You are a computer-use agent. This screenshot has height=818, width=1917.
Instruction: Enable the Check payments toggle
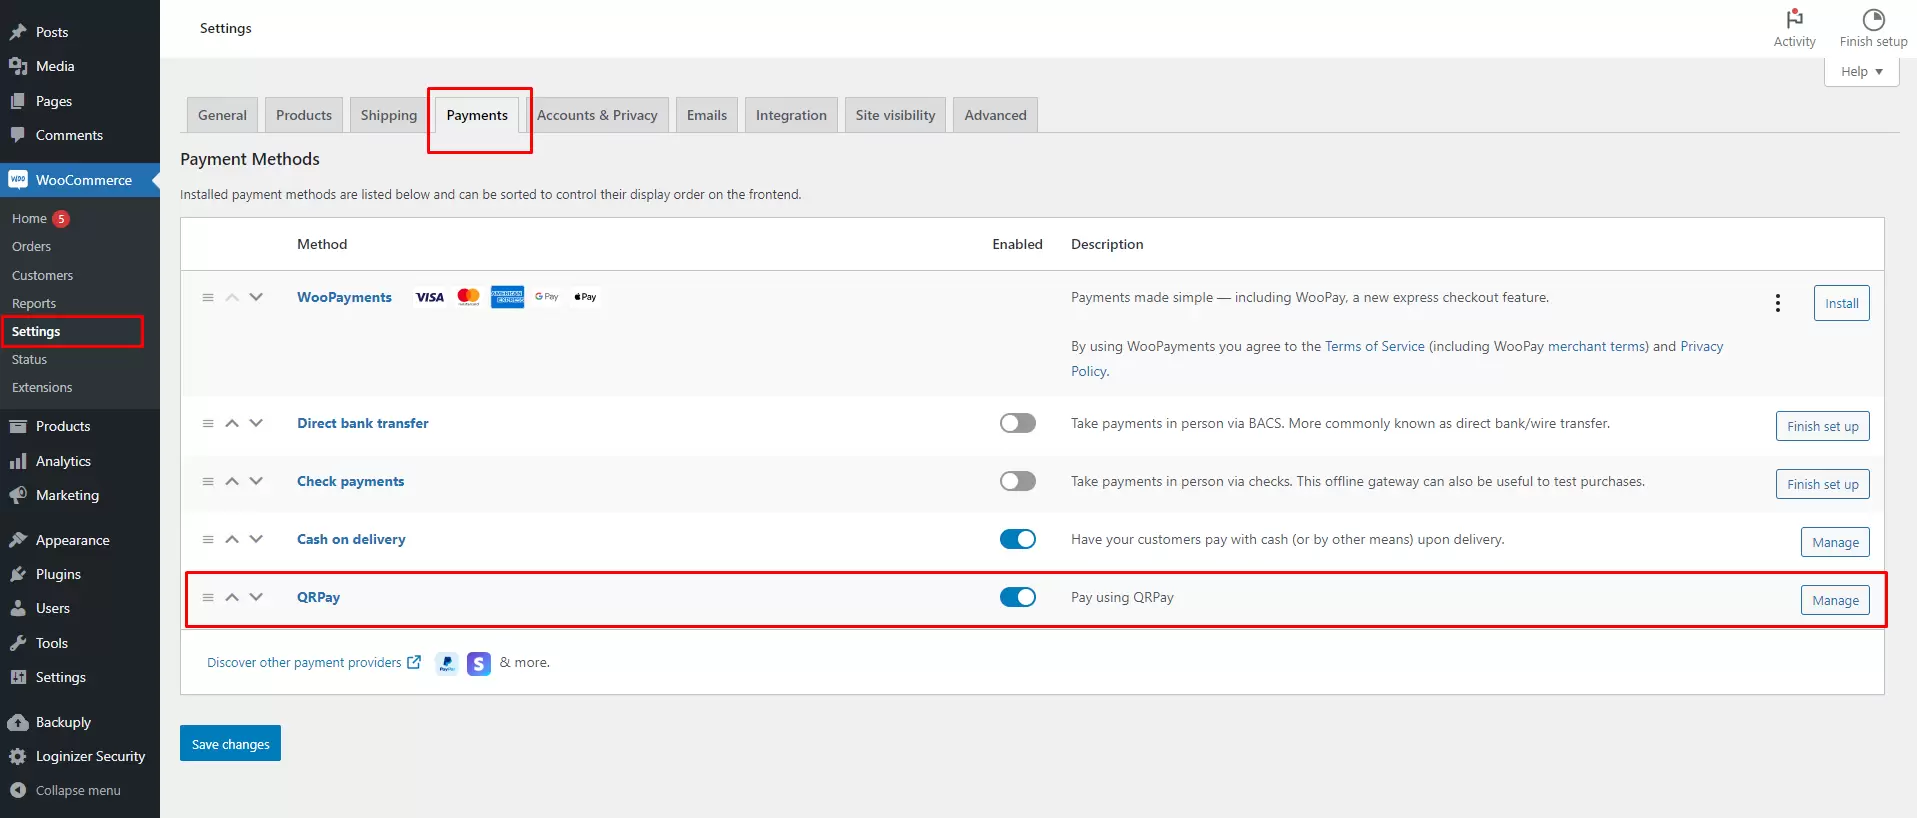[x=1018, y=481]
